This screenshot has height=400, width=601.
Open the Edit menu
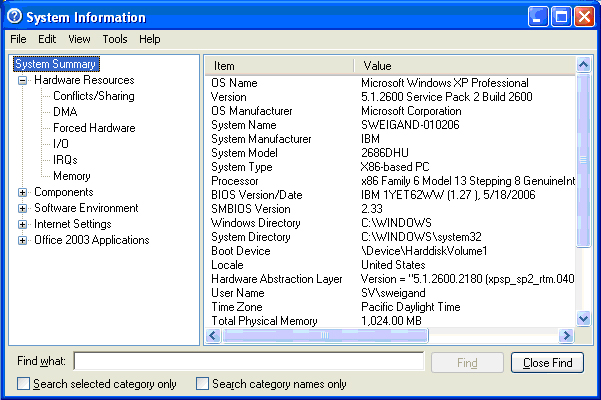pyautogui.click(x=47, y=39)
